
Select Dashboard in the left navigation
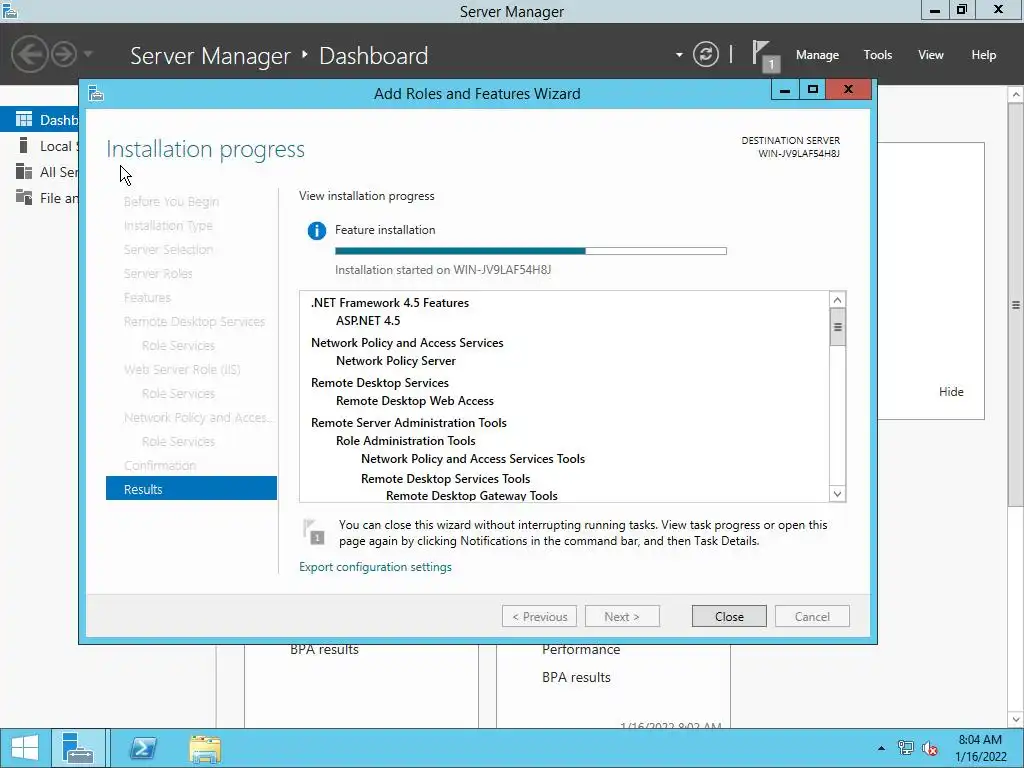pyautogui.click(x=40, y=120)
